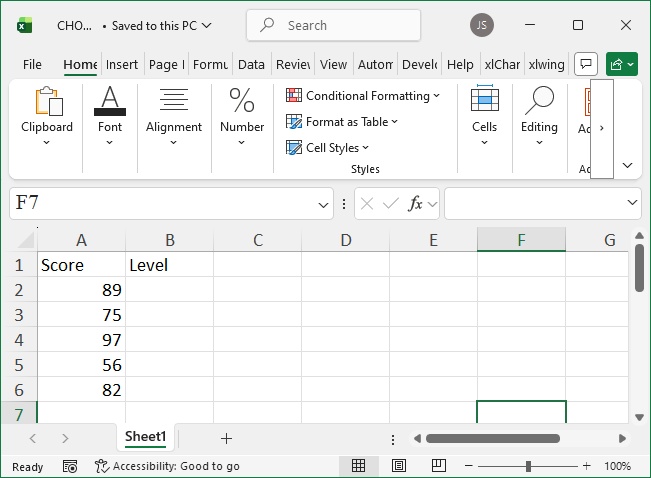Click vertical scrollbar down arrow
651x478 pixels.
pos(639,417)
